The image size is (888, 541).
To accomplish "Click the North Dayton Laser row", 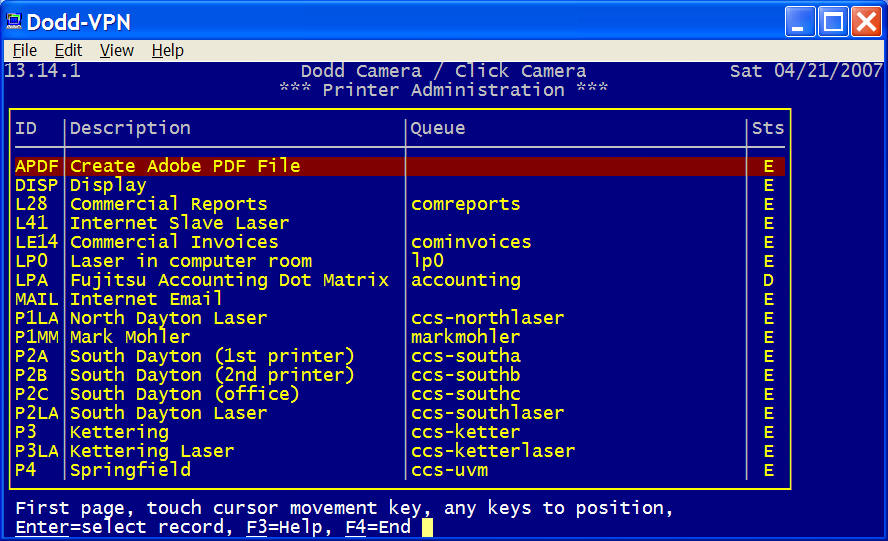I will [x=168, y=318].
